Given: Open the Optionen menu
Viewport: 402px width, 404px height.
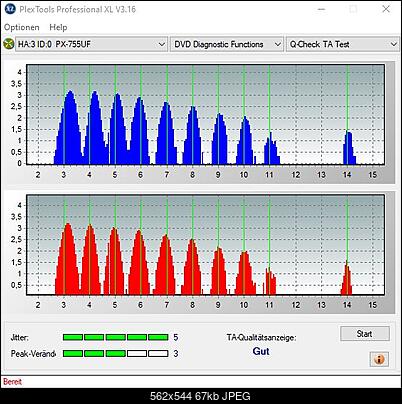Looking at the screenshot, I should click(x=22, y=27).
